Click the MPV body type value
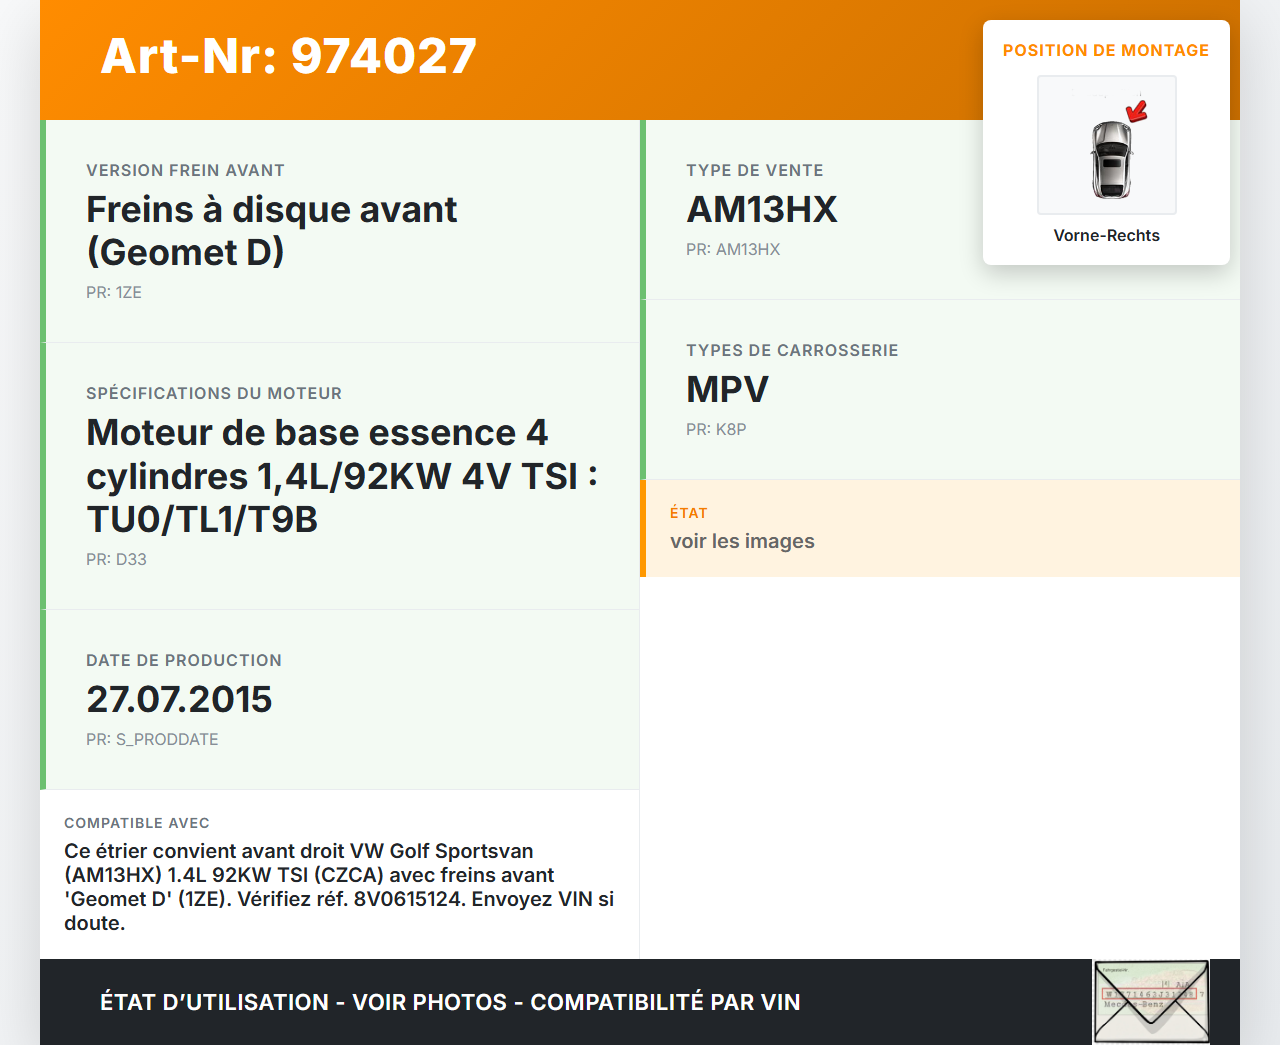The width and height of the screenshot is (1280, 1046). pos(727,390)
